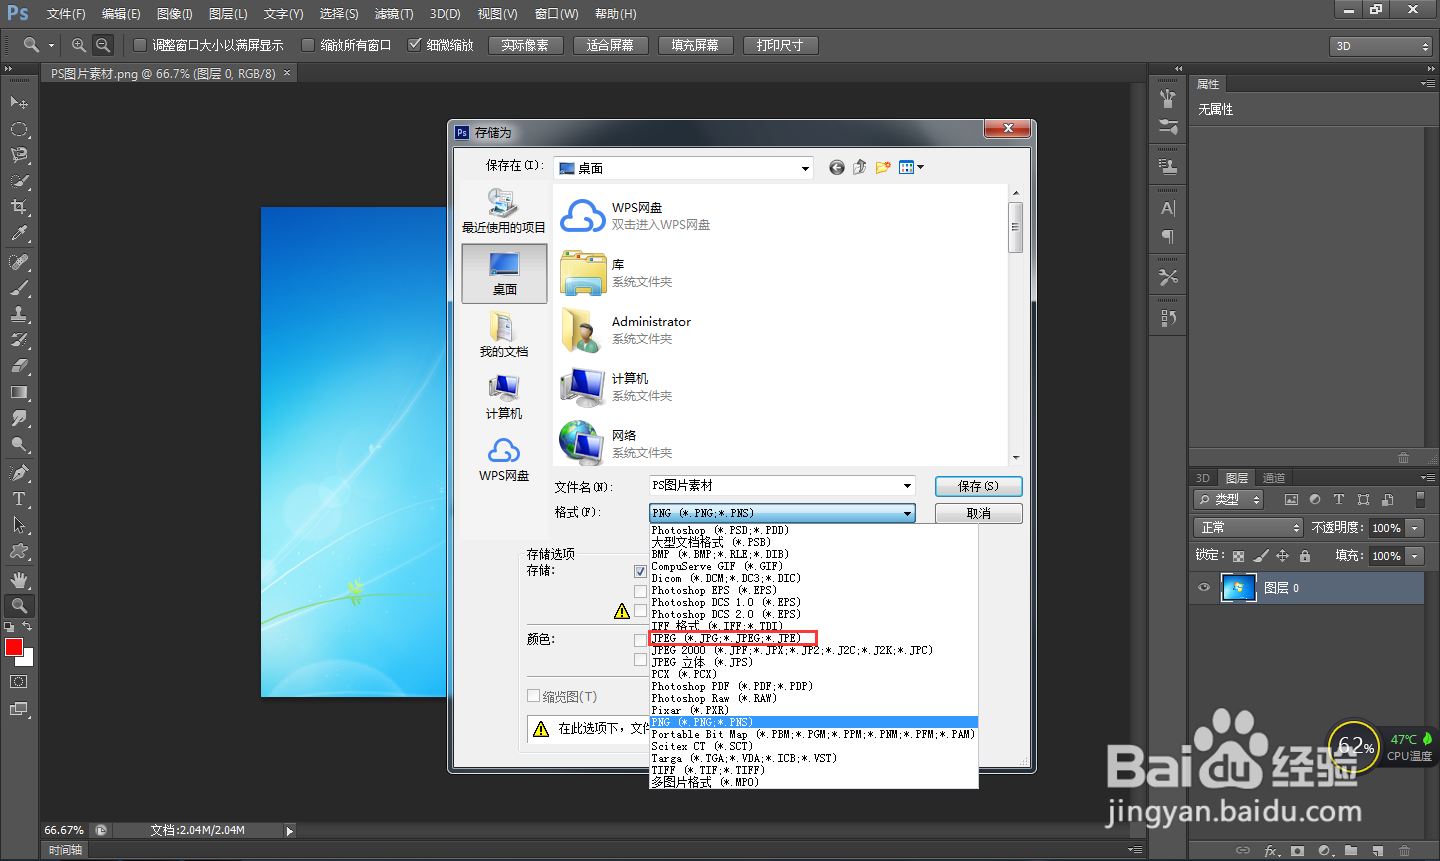This screenshot has height=861, width=1440.
Task: Switch to the 3D panel tab
Action: [1203, 478]
